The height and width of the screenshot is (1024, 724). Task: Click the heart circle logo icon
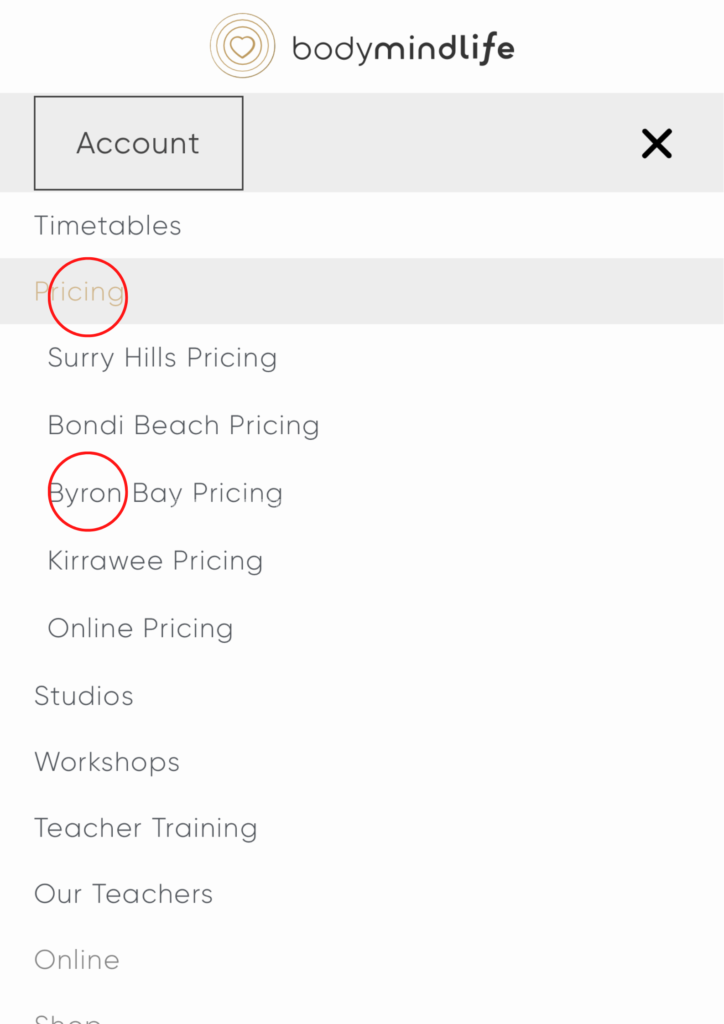(242, 46)
